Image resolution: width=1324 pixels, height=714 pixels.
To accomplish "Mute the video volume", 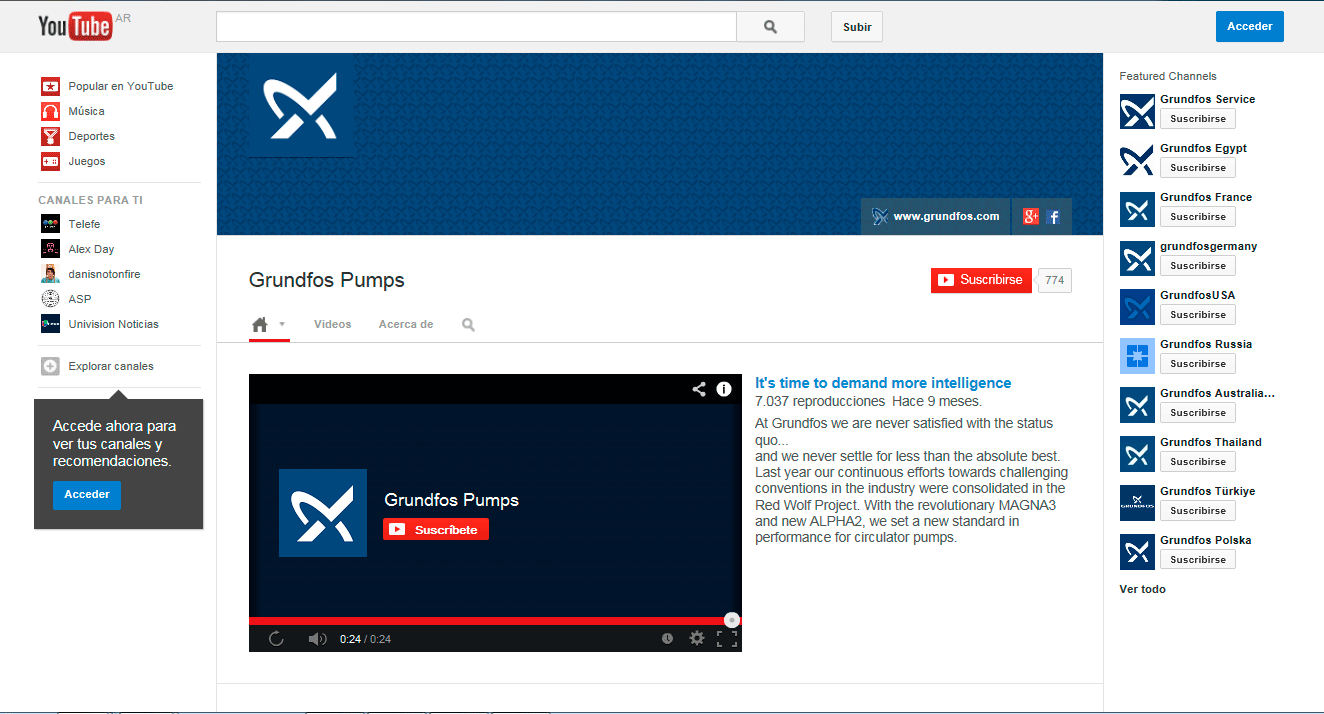I will (x=317, y=638).
